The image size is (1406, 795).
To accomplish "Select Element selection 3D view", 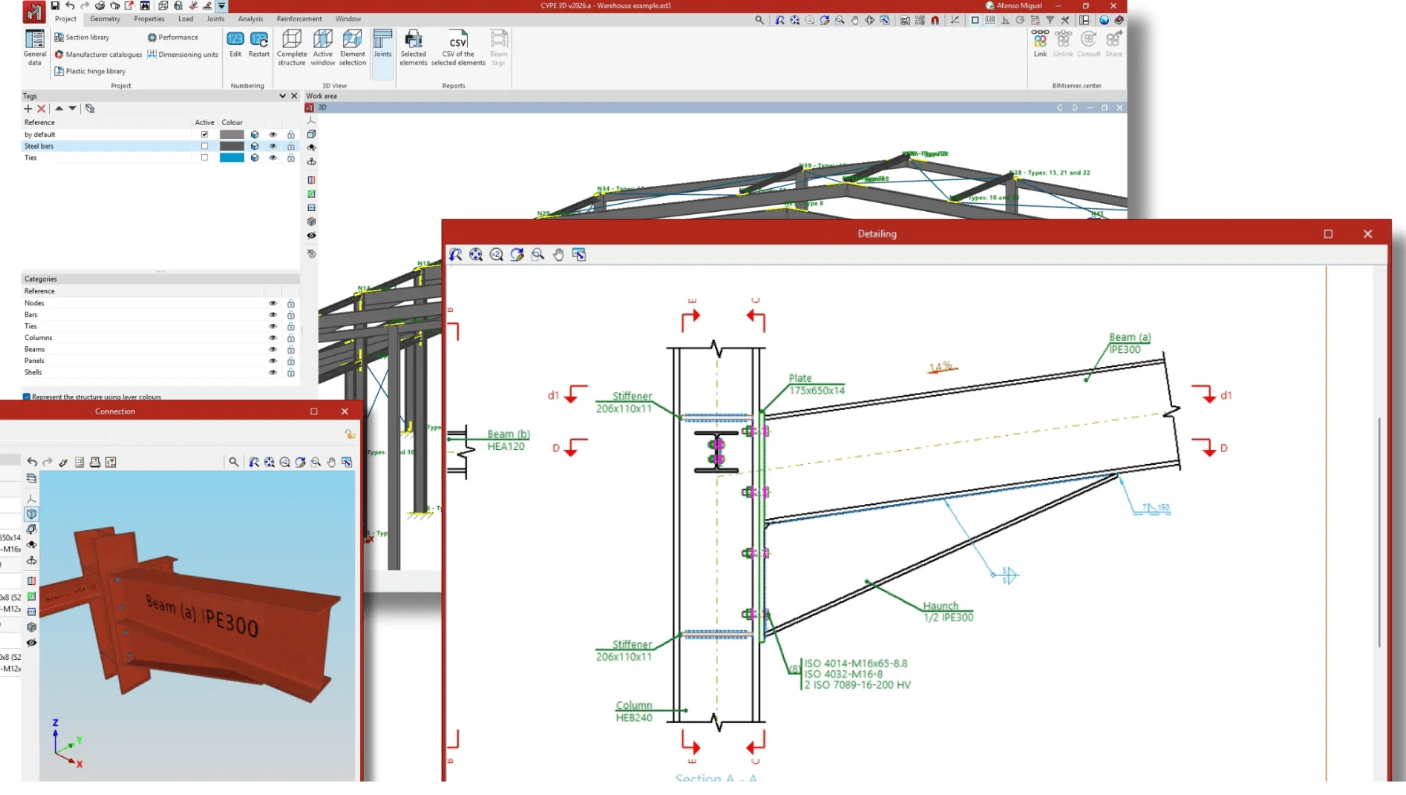I will 353,48.
